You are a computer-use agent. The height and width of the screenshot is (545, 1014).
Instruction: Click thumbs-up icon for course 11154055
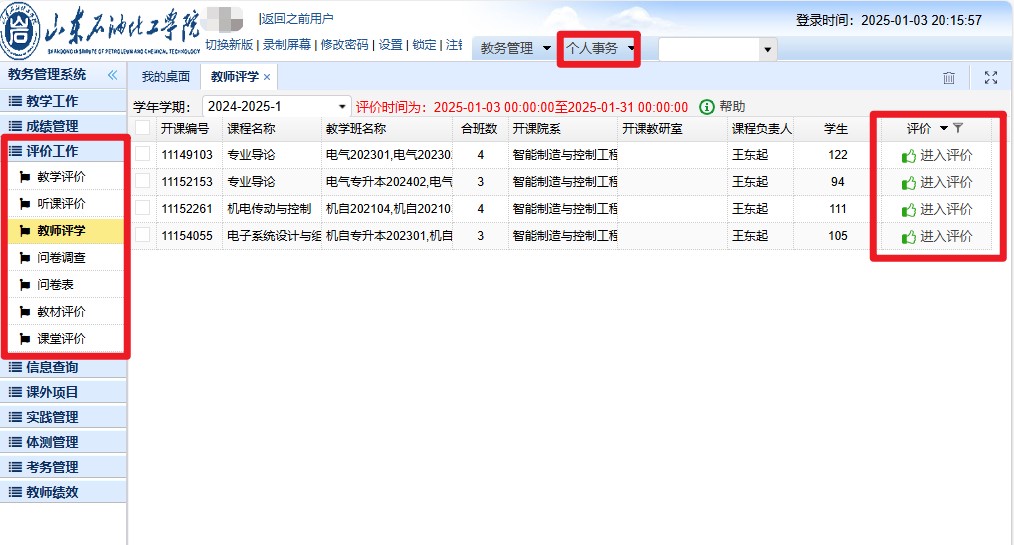(908, 237)
